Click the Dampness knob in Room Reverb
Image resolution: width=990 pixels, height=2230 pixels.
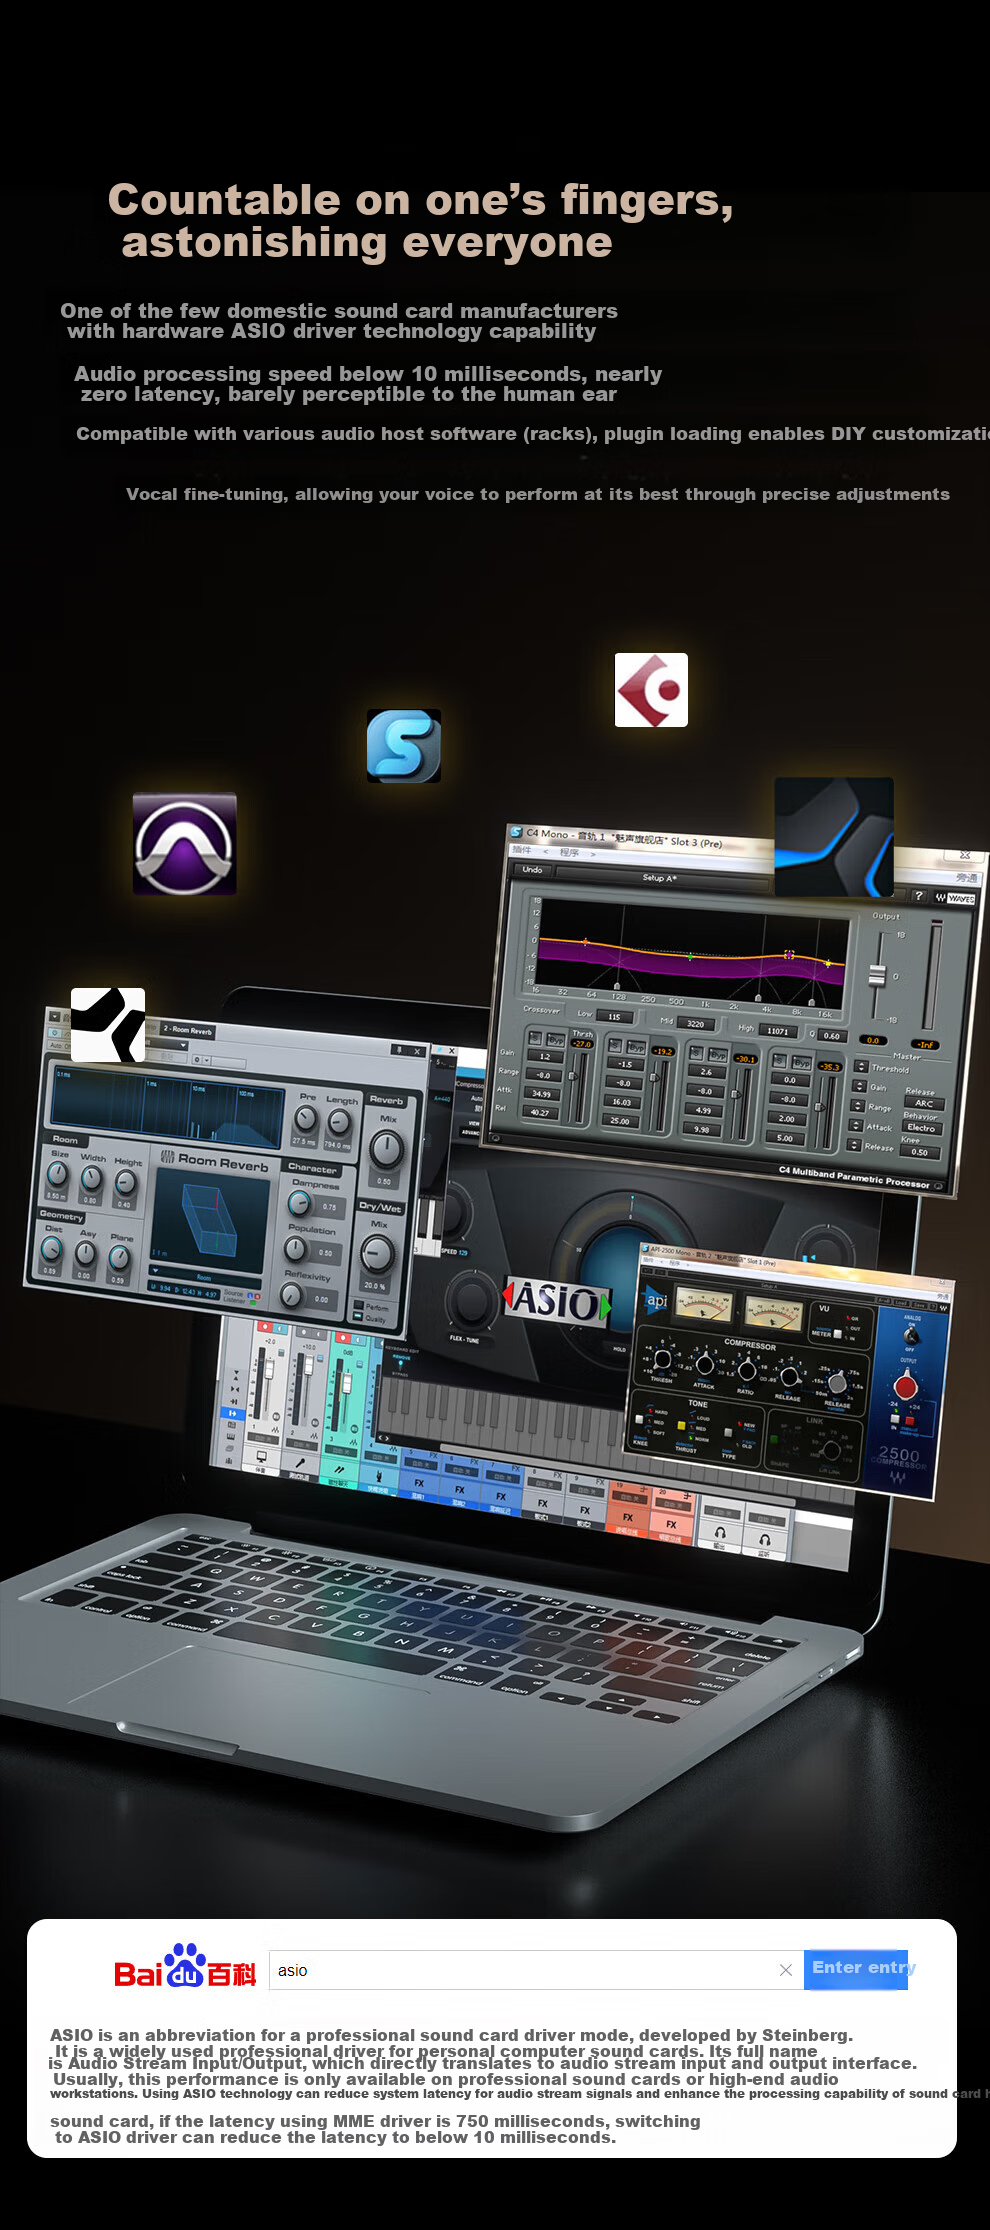tap(300, 1205)
